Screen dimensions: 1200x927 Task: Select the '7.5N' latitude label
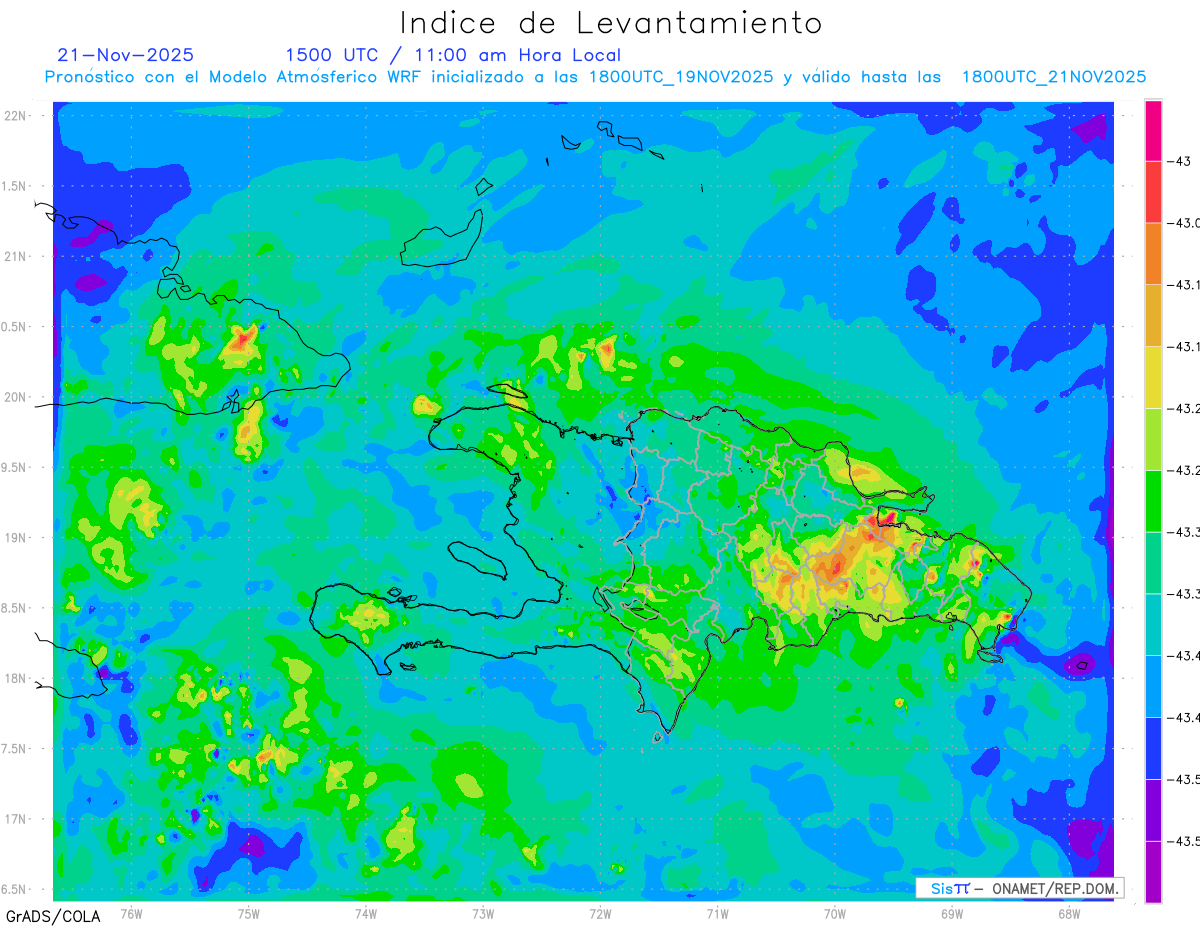14,748
